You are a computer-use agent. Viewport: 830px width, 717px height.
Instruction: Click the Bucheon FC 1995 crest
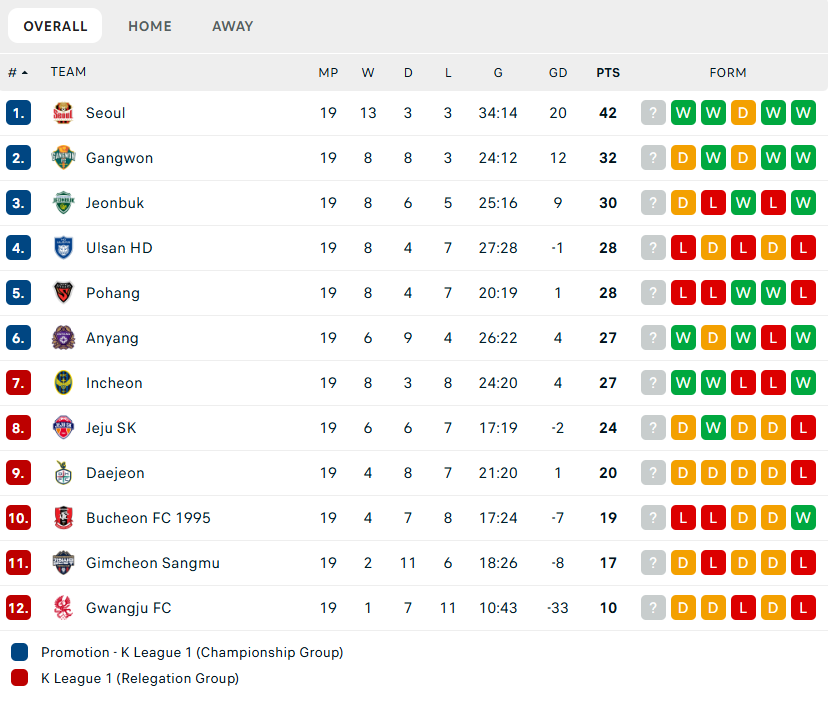pos(63,518)
